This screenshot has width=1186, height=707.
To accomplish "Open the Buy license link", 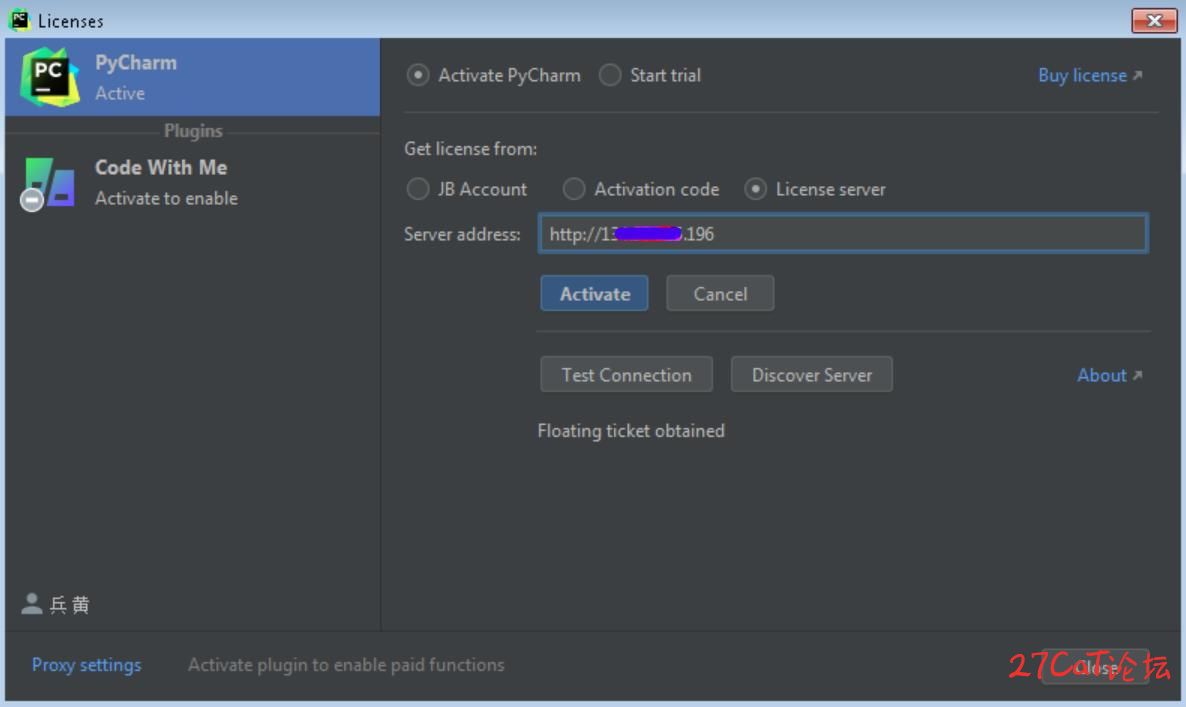I will coord(1090,76).
